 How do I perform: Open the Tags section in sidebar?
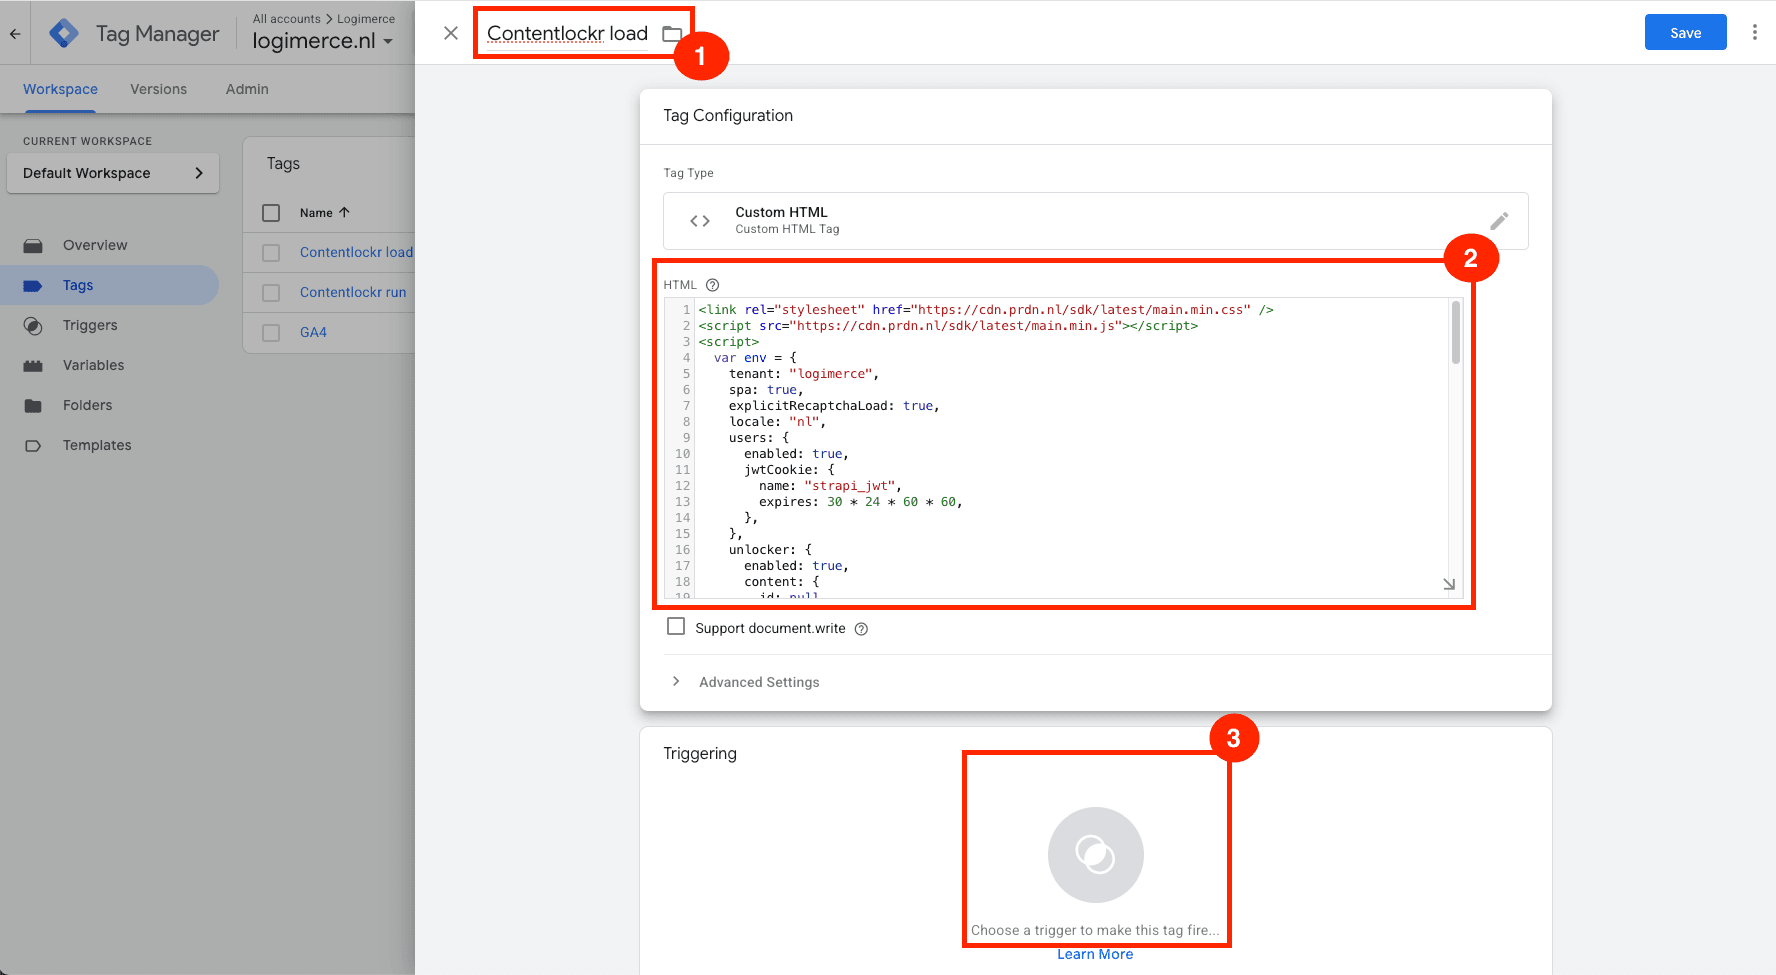(x=77, y=285)
